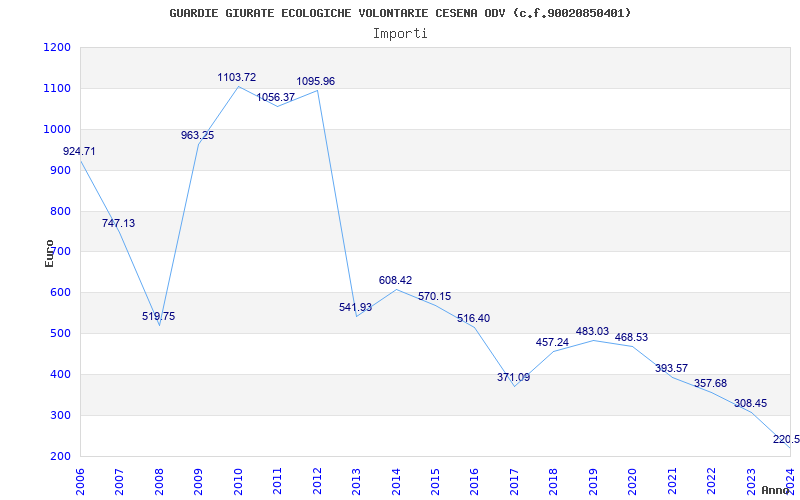This screenshot has height=500, width=800.
Task: Click the x-axis year 2021
Action: [x=672, y=482]
